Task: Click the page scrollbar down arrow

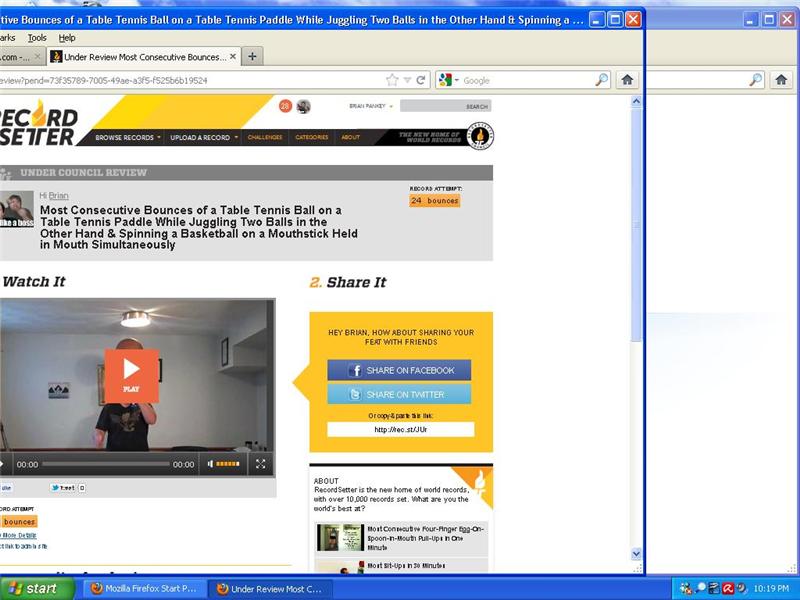Action: [x=636, y=554]
